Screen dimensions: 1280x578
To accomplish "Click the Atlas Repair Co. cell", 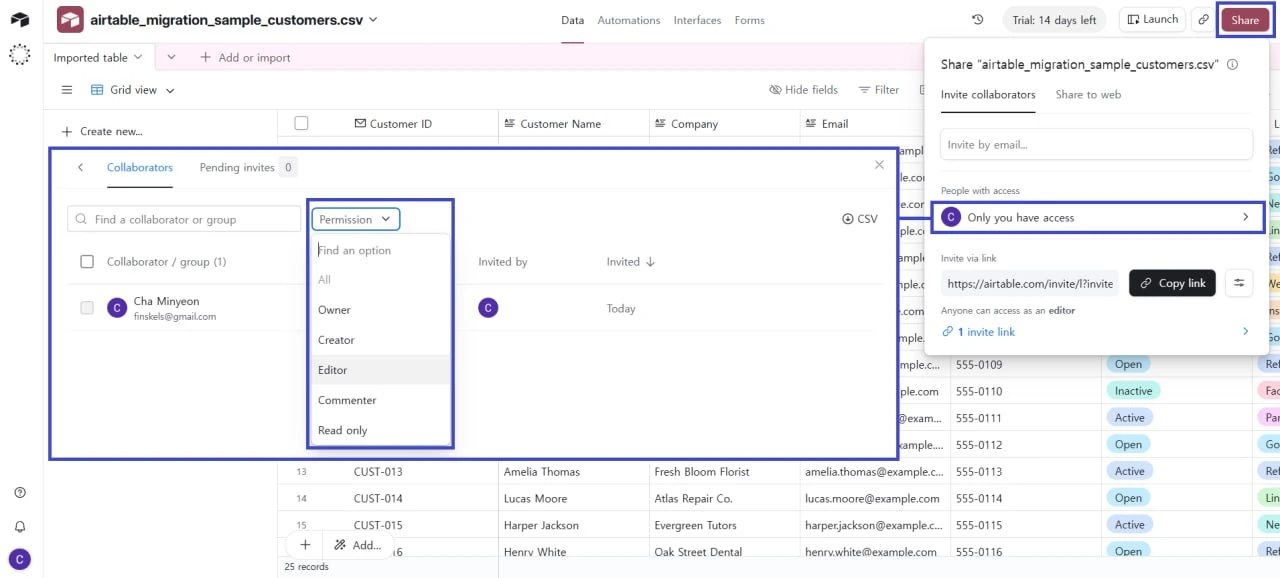I will click(725, 498).
